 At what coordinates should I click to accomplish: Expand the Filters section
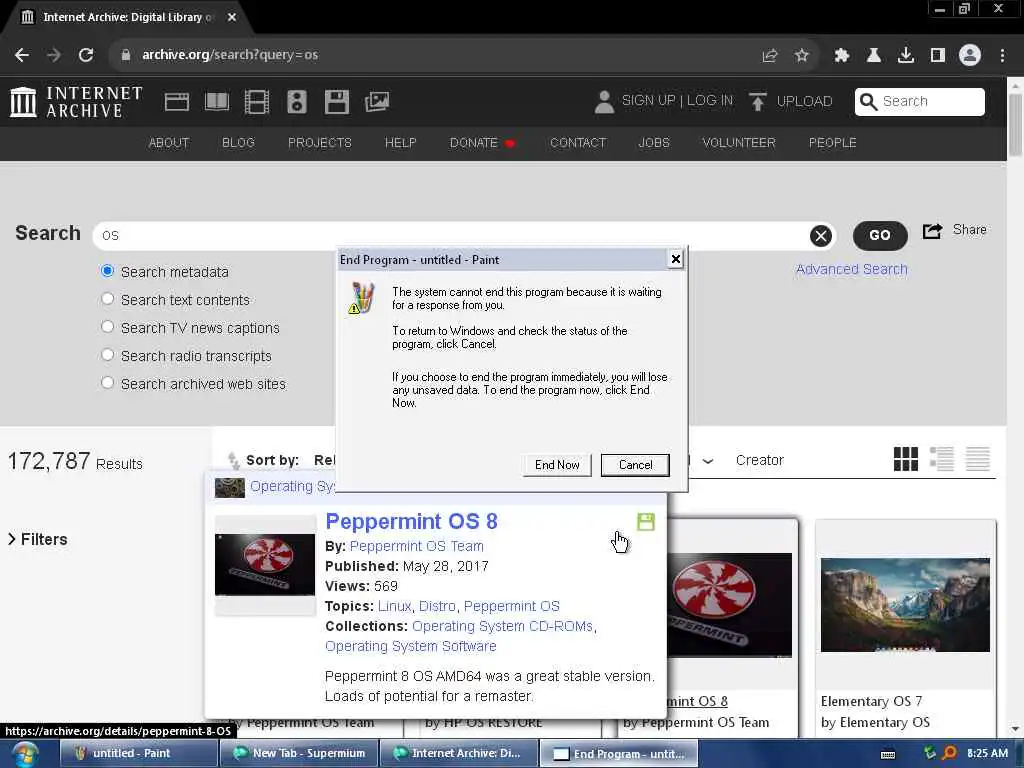tap(38, 539)
